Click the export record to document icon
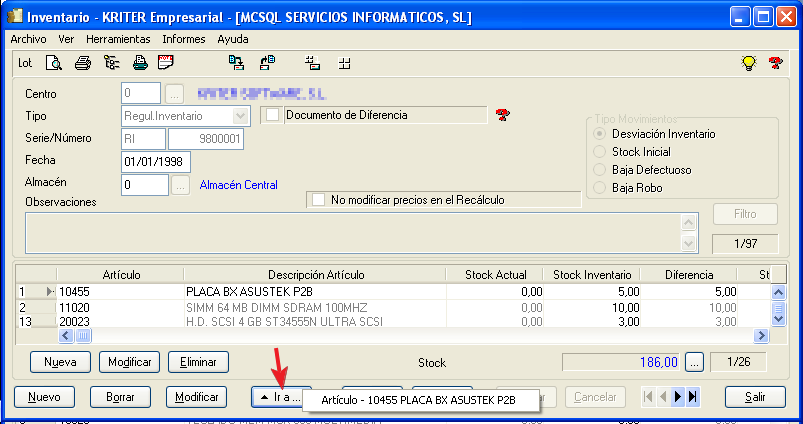This screenshot has width=803, height=424. [267, 63]
